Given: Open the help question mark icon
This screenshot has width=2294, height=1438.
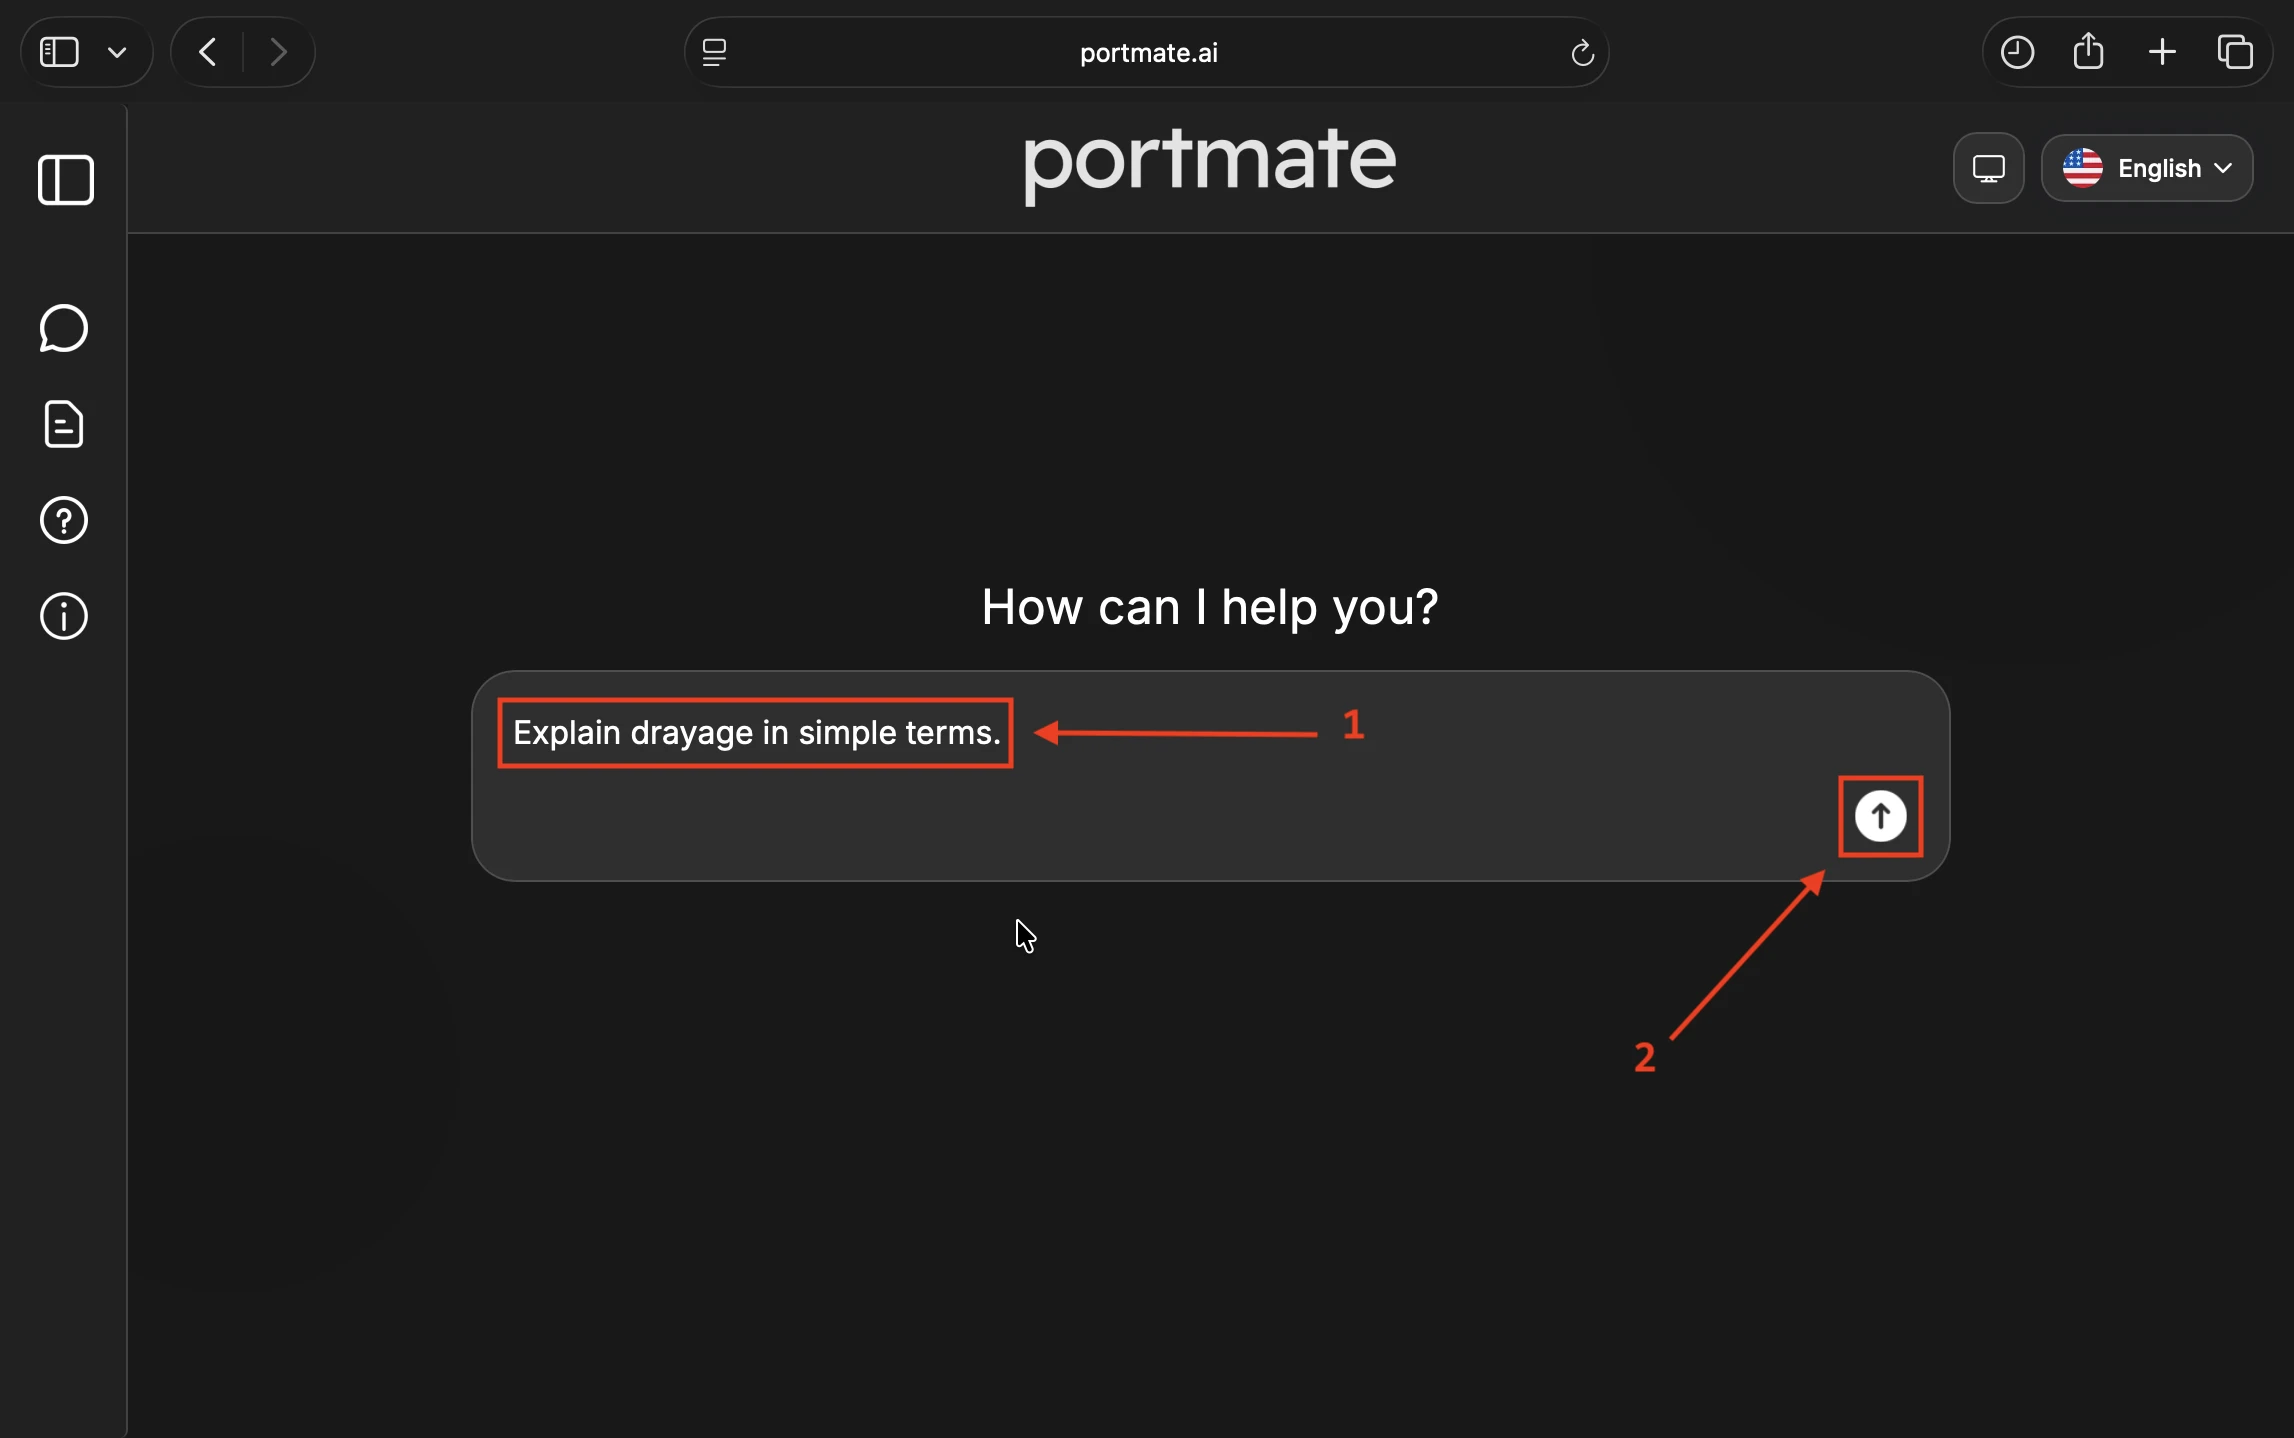Looking at the screenshot, I should click(64, 520).
